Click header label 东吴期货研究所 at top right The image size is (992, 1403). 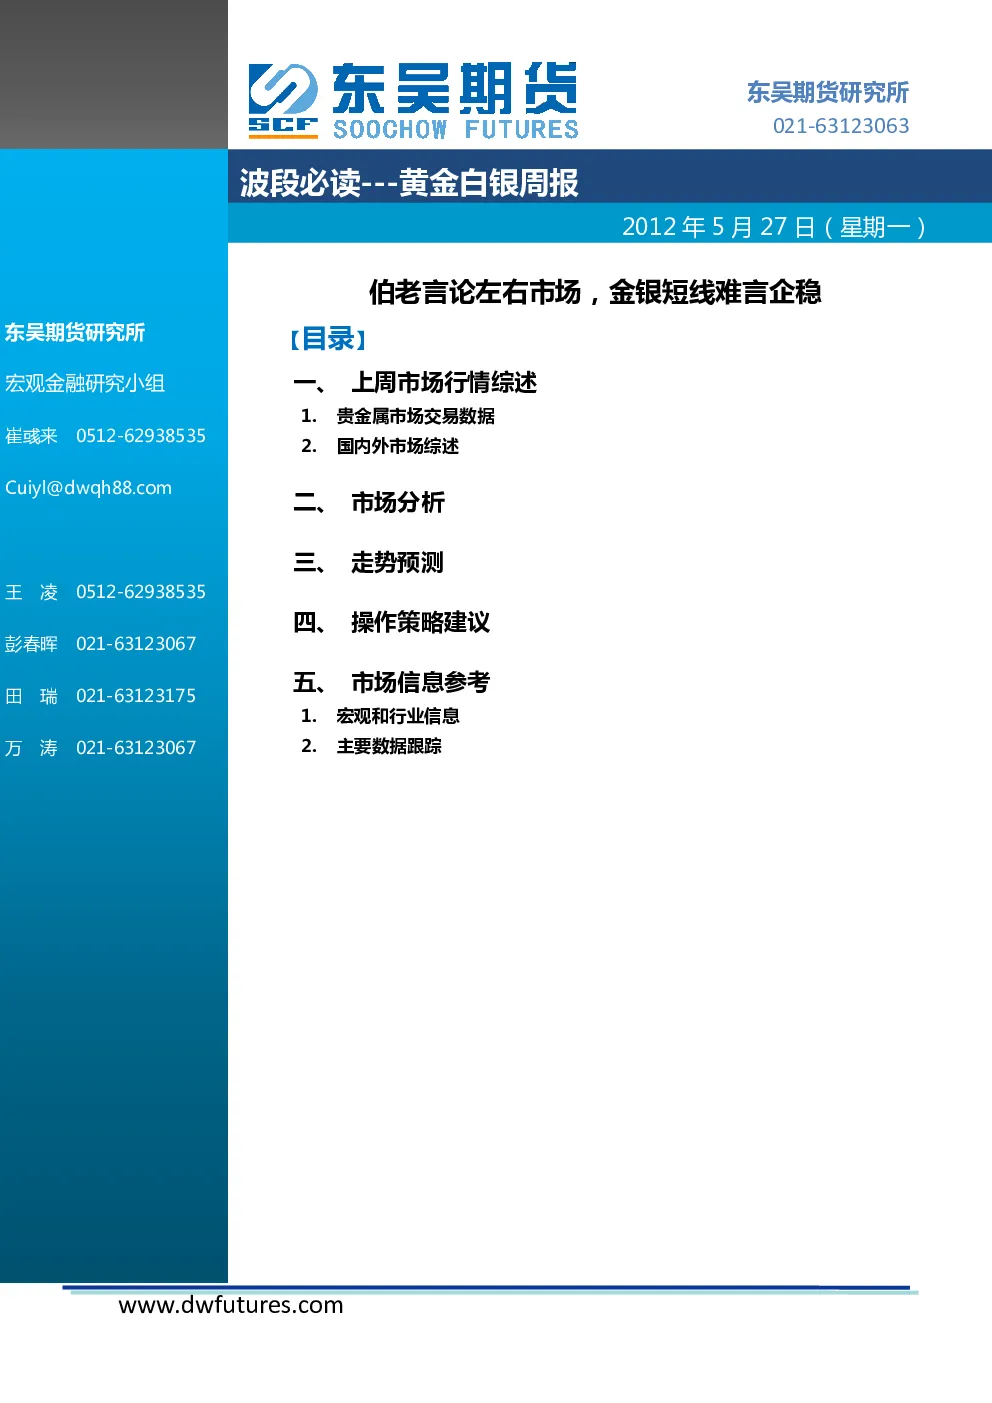pos(828,92)
